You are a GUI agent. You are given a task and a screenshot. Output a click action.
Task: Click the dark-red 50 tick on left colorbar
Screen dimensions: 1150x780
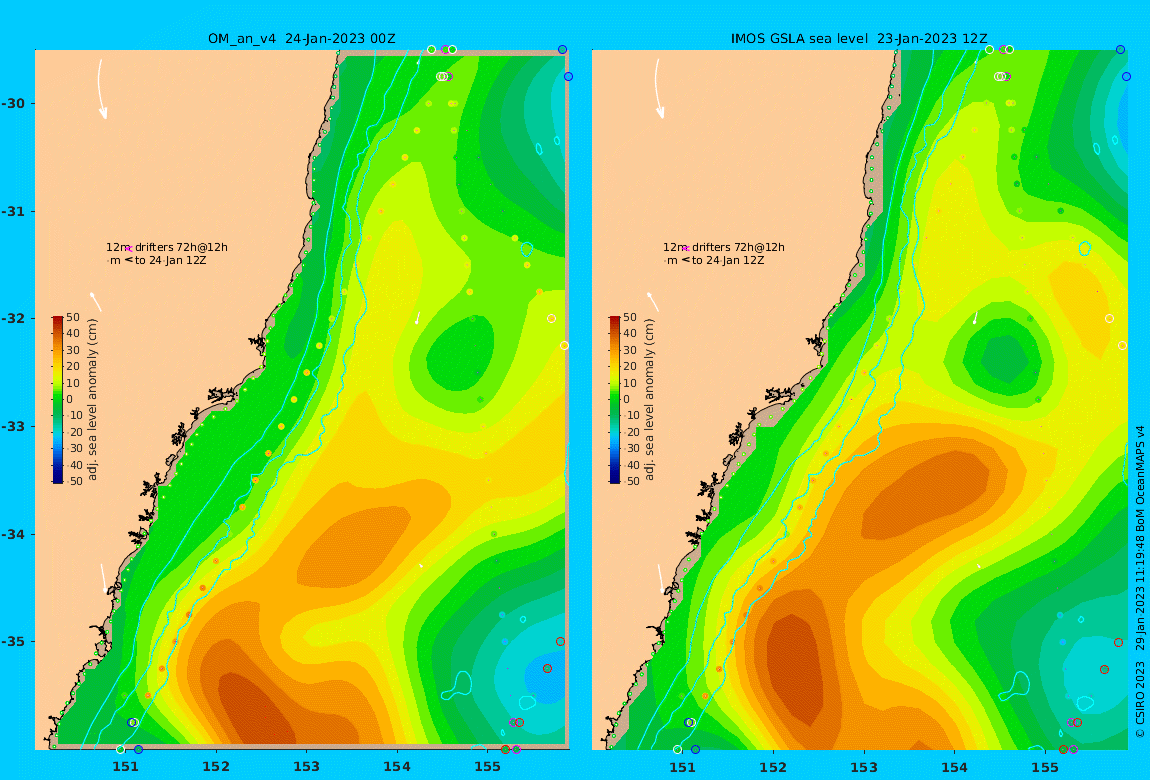coord(73,317)
